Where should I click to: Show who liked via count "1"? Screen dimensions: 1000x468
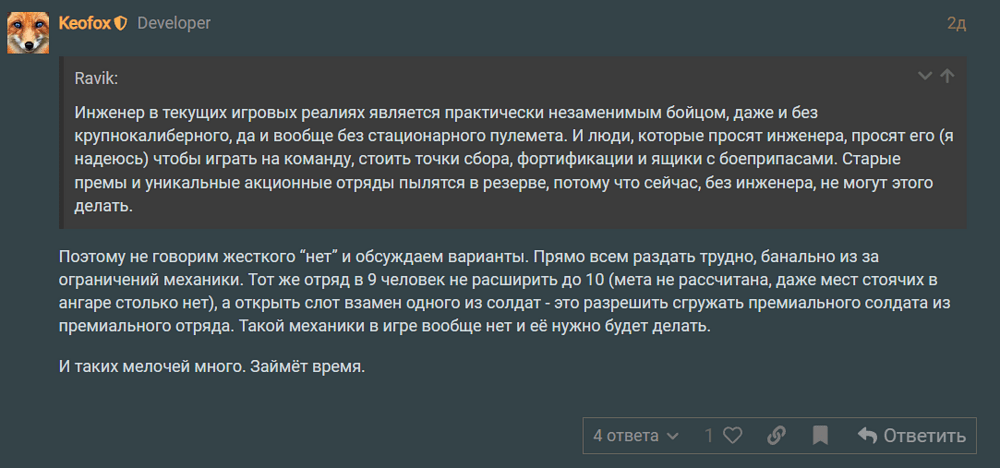(x=709, y=436)
